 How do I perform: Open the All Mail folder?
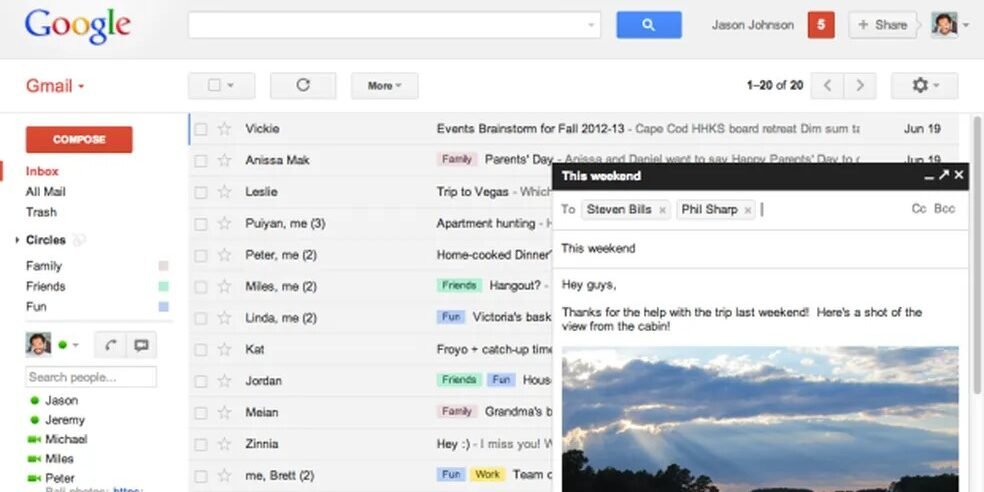46,192
